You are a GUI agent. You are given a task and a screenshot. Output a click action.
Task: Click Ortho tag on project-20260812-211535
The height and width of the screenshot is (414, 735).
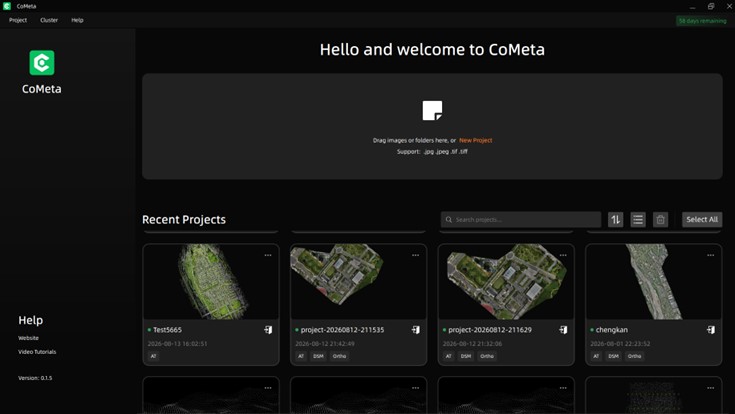click(339, 356)
